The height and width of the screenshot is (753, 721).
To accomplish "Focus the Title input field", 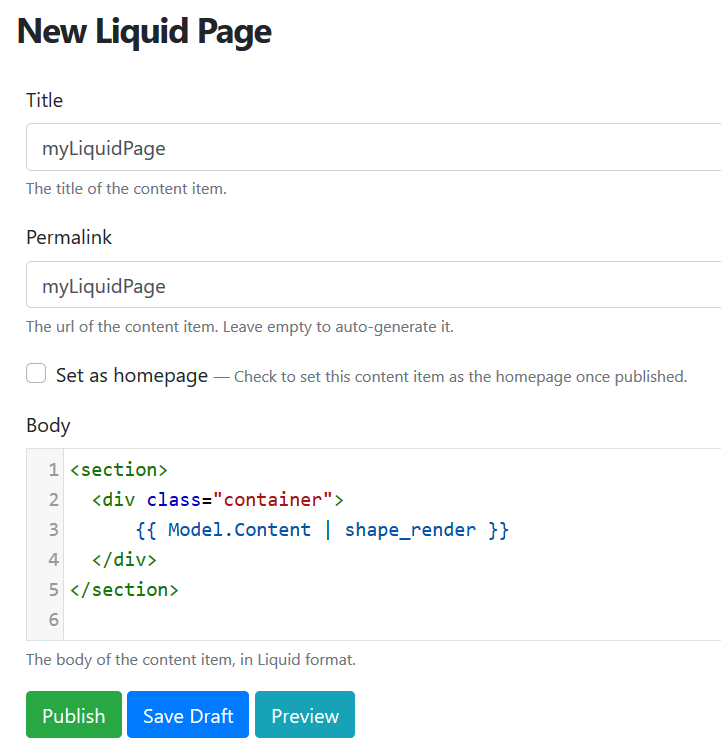I will 374,147.
